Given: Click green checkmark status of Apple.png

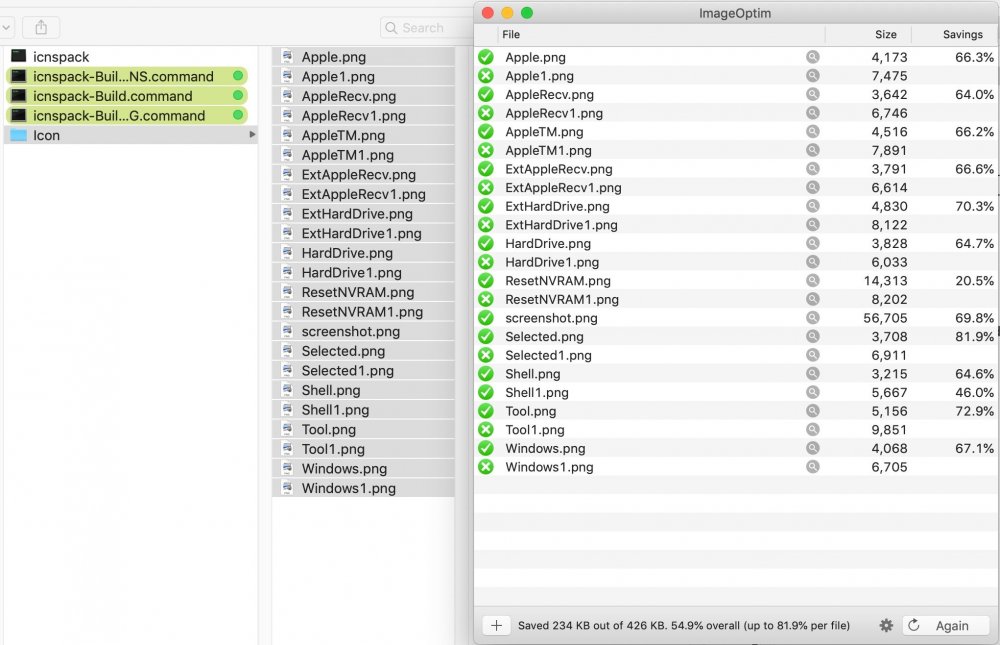Looking at the screenshot, I should pyautogui.click(x=486, y=57).
